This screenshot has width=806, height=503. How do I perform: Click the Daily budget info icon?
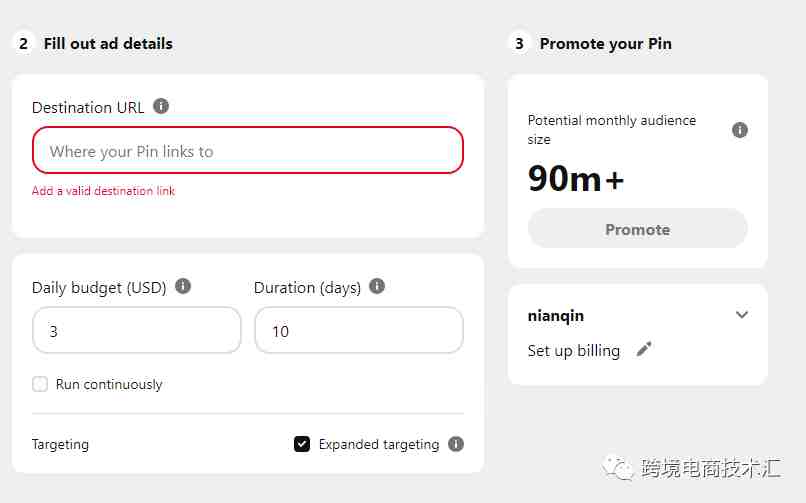(x=183, y=286)
